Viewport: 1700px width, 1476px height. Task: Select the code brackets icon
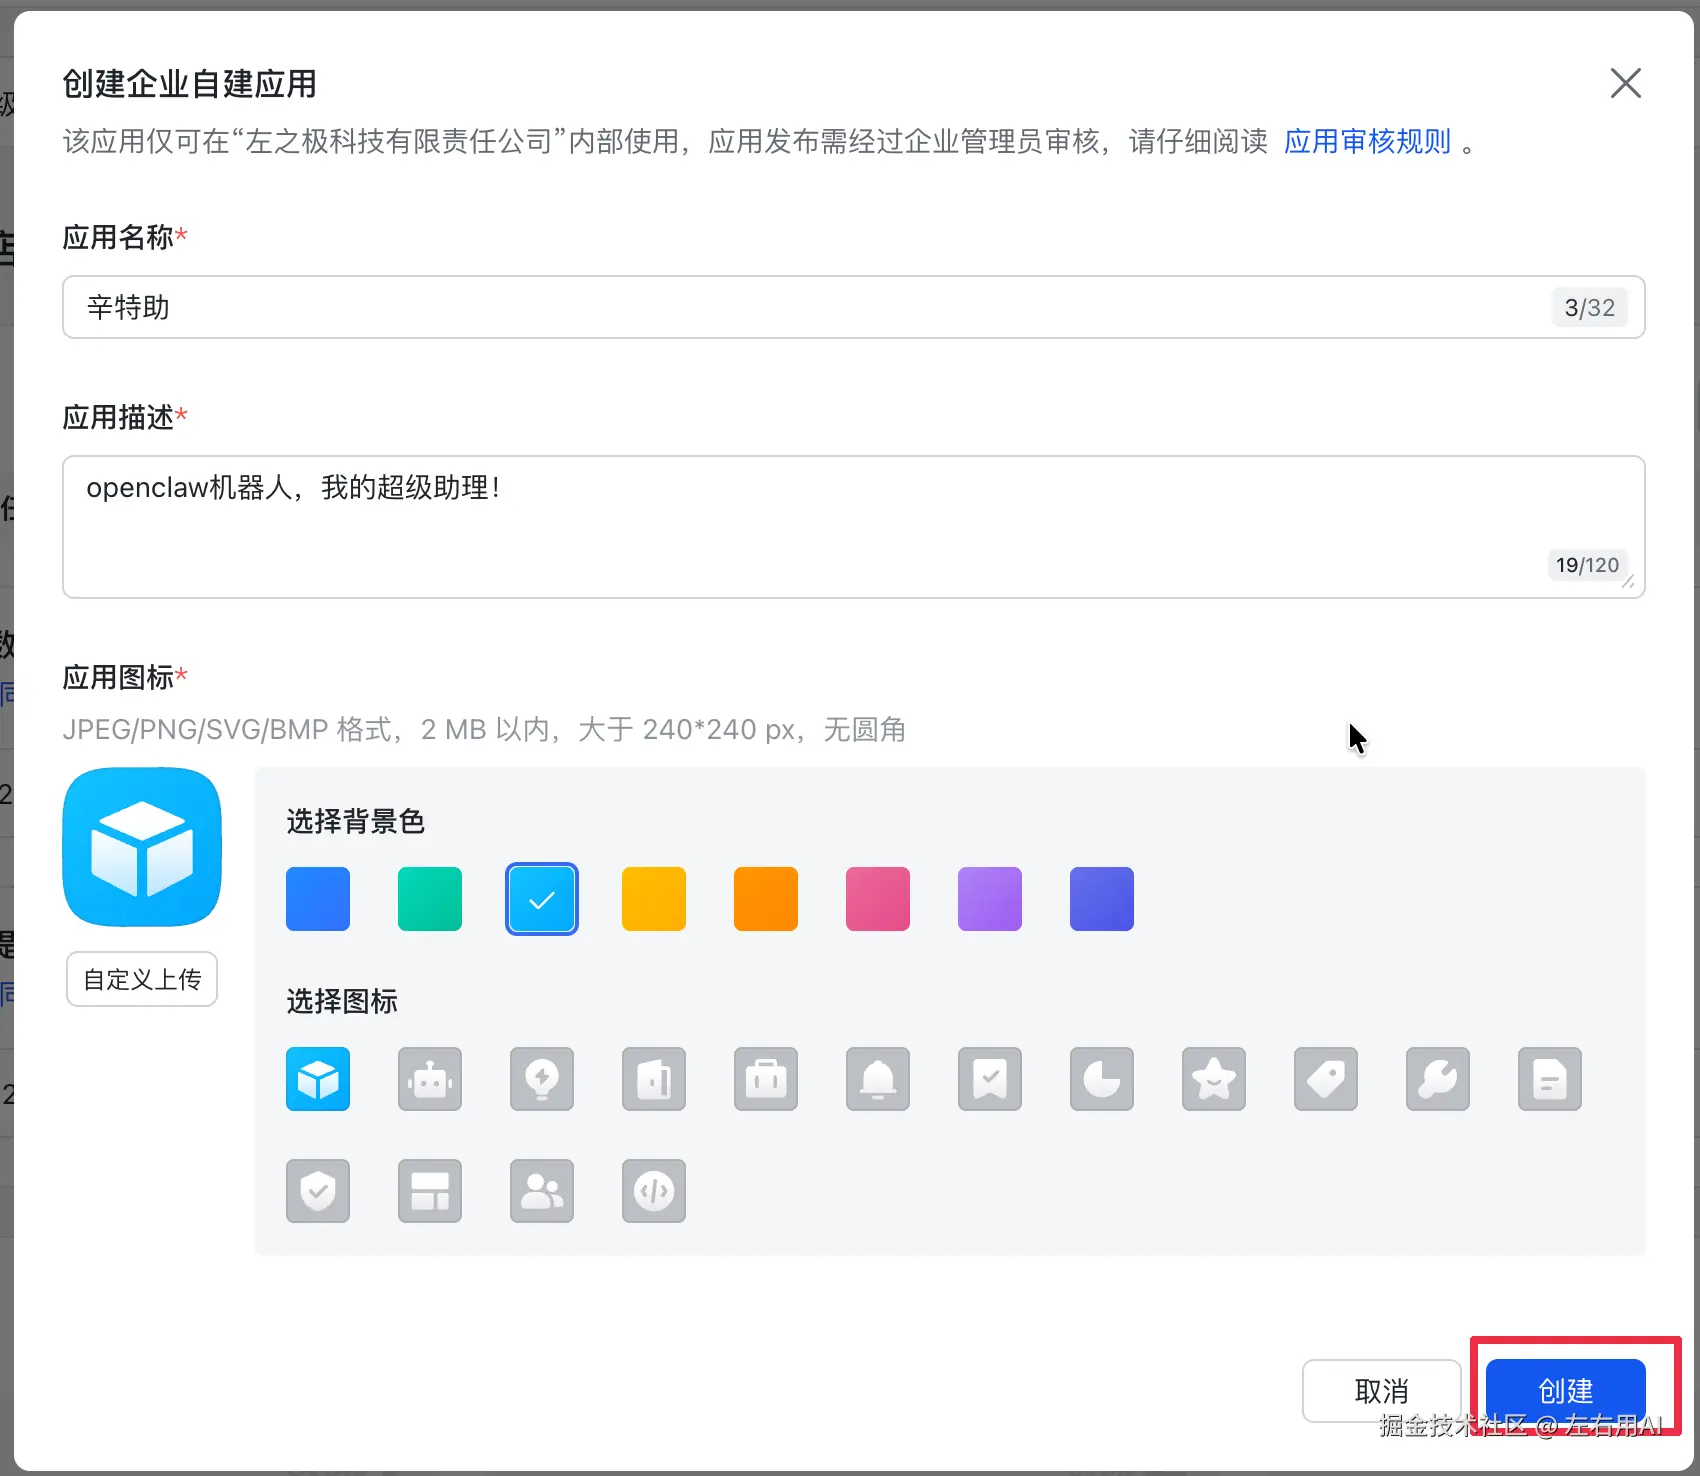[x=654, y=1191]
